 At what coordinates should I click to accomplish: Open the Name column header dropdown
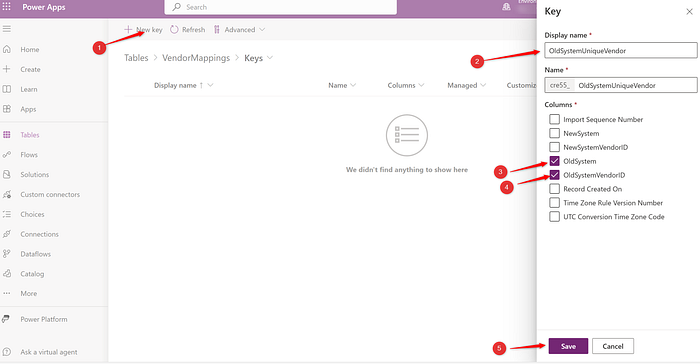pyautogui.click(x=353, y=85)
